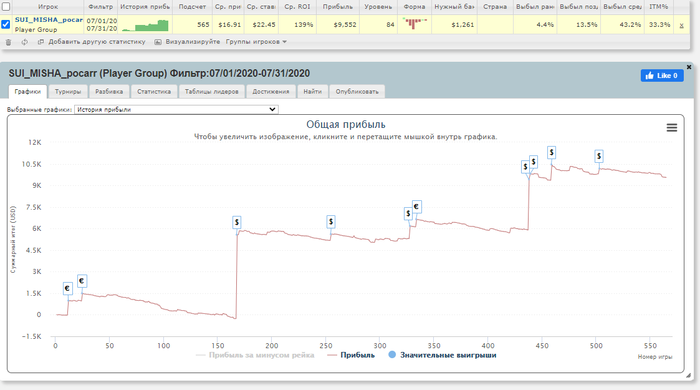Open the Найти tab
The width and height of the screenshot is (700, 390).
[x=312, y=91]
